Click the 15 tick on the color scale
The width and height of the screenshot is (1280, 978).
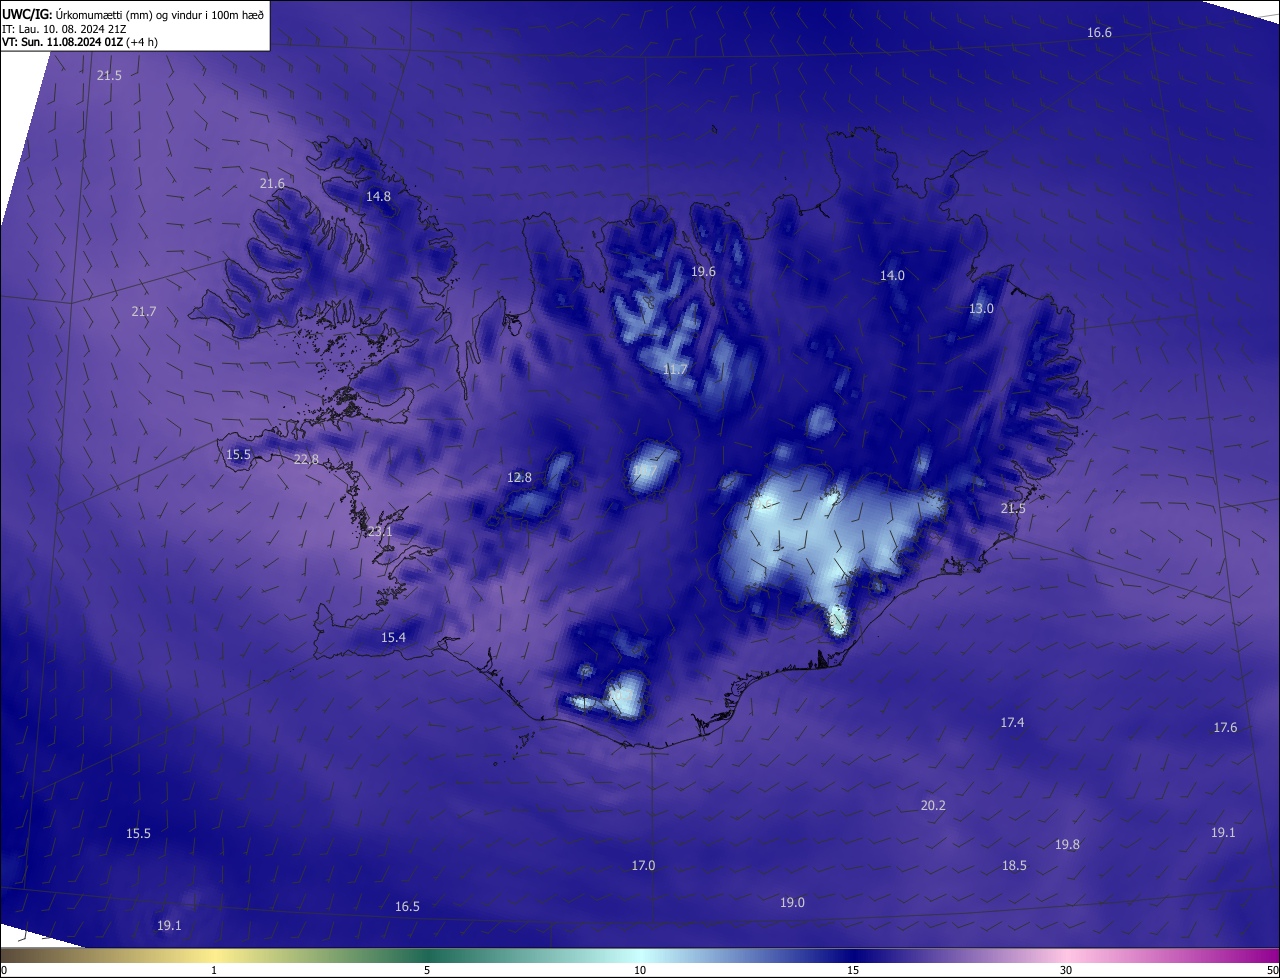tap(853, 970)
